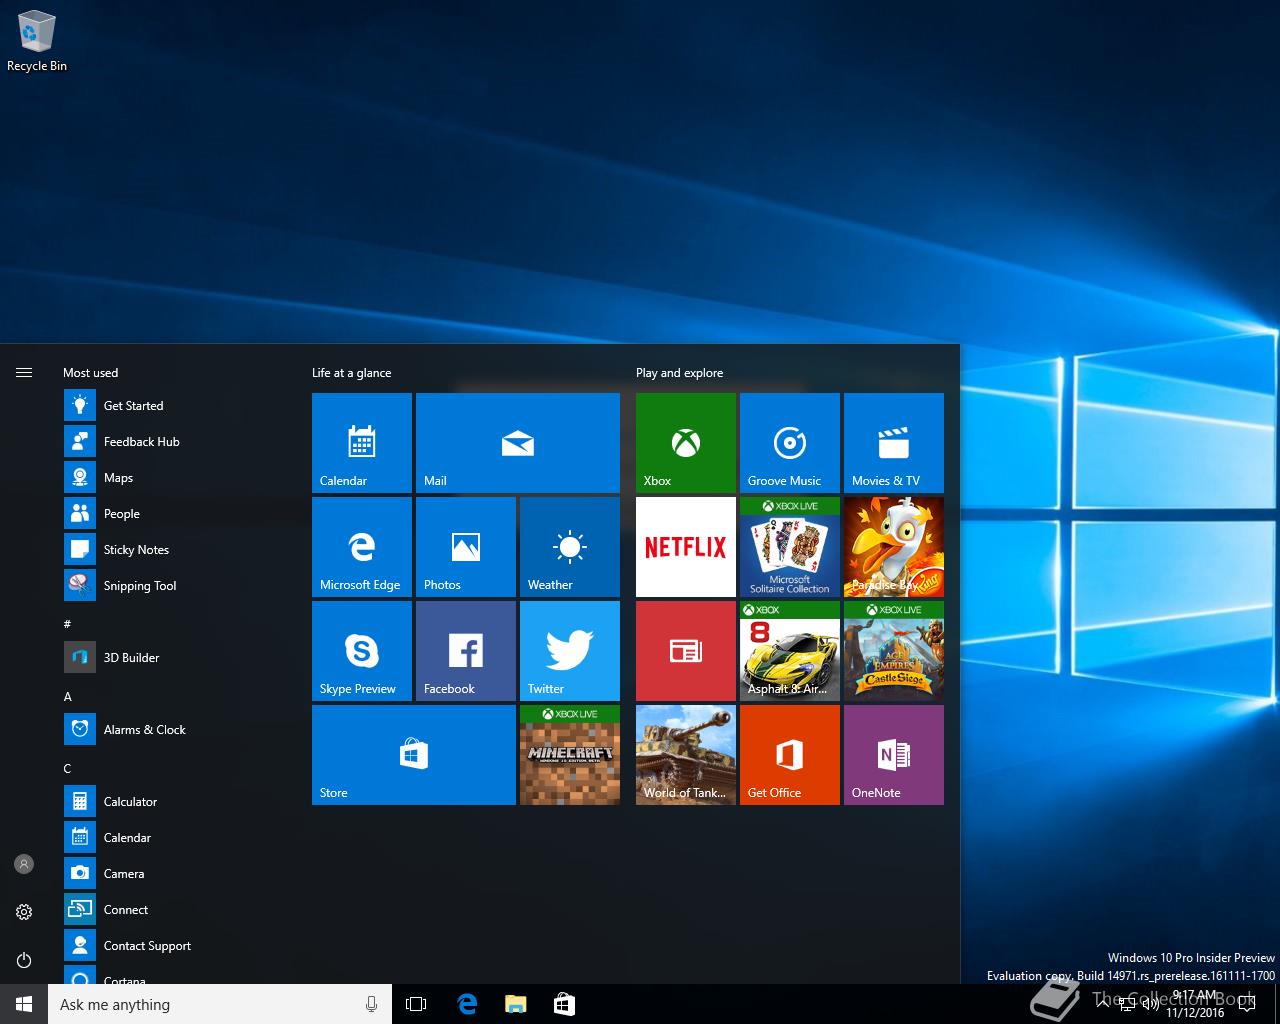Click the Life at a glance group header
The width and height of the screenshot is (1280, 1024).
(352, 373)
